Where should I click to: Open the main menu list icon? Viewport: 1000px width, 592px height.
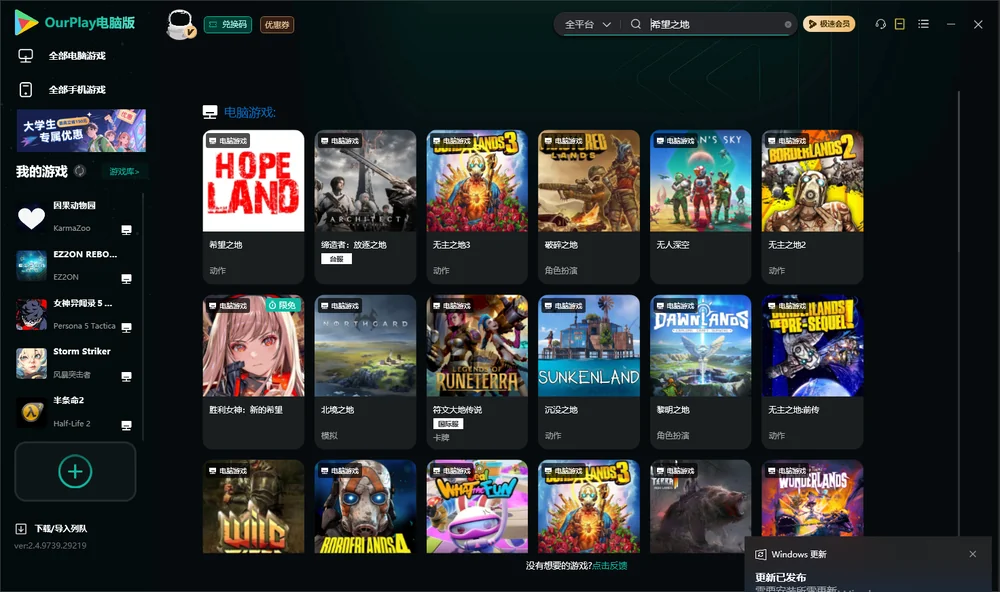click(923, 24)
